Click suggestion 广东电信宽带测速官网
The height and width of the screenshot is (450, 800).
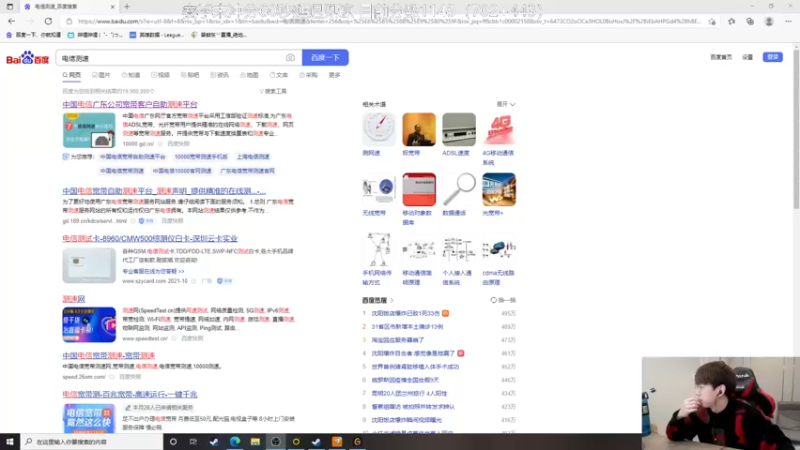click(247, 171)
